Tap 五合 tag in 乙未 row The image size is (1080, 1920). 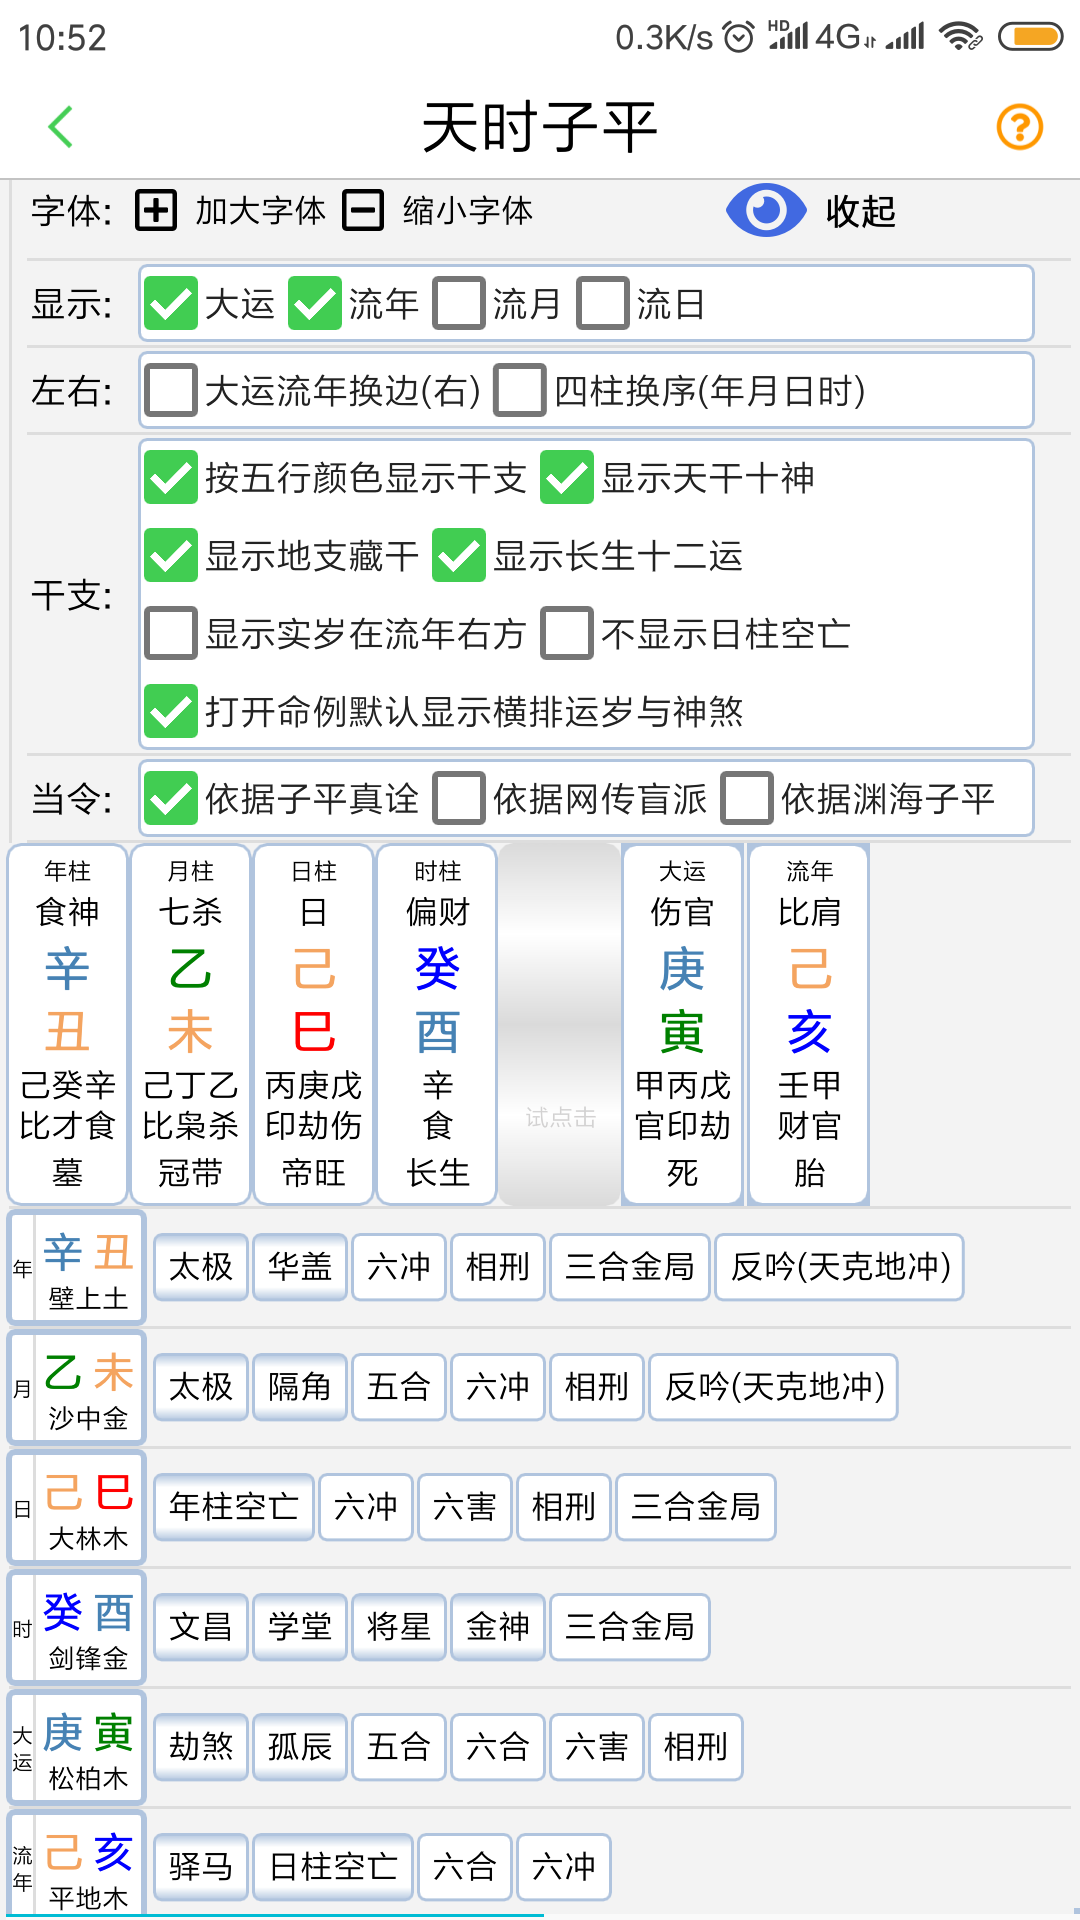[x=399, y=1387]
